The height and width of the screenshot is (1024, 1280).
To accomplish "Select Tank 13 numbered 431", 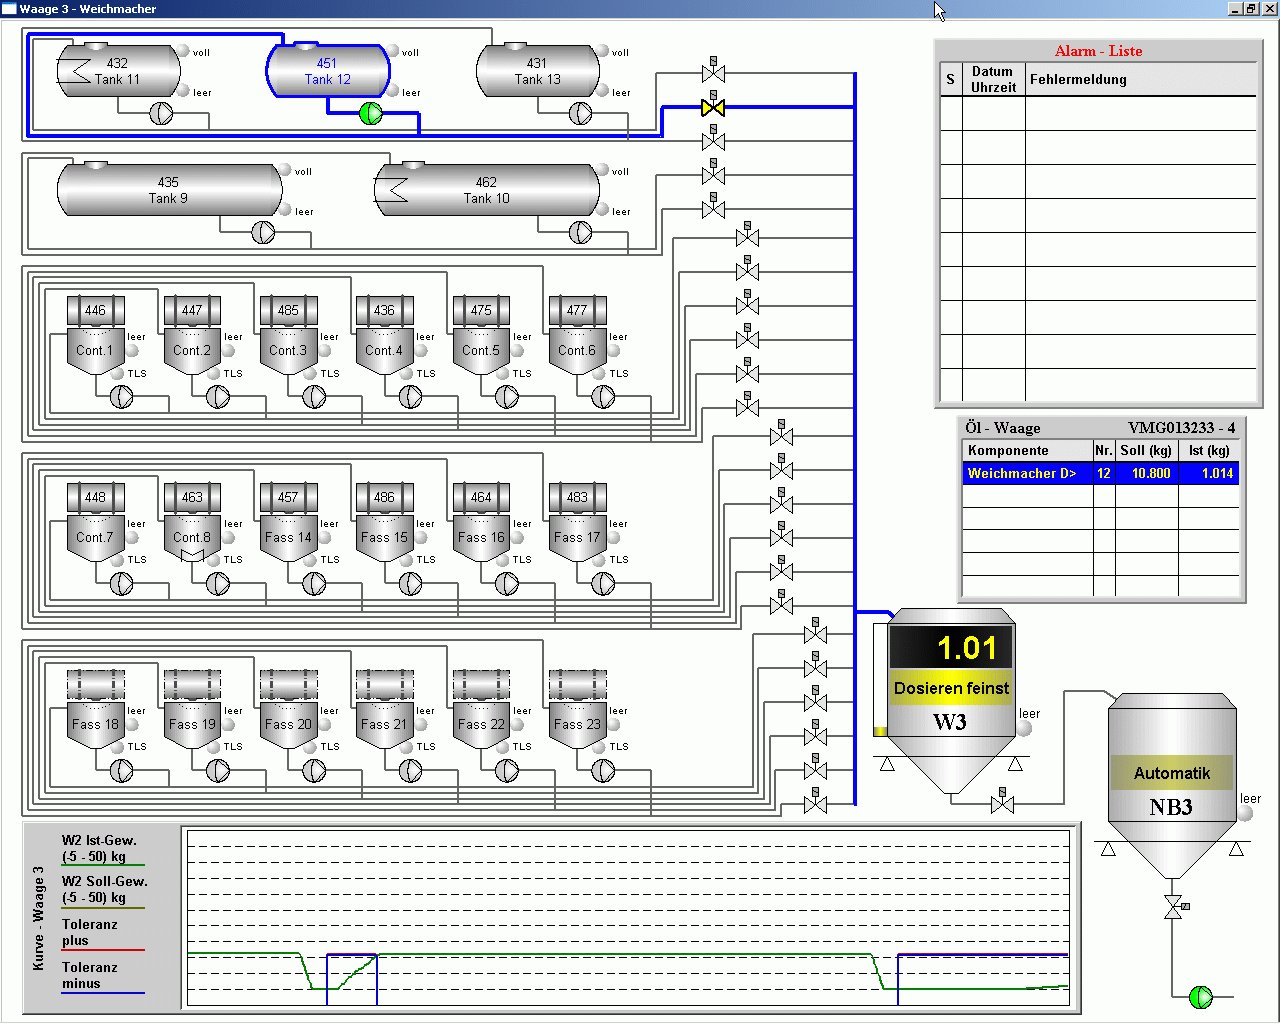I will [x=538, y=70].
